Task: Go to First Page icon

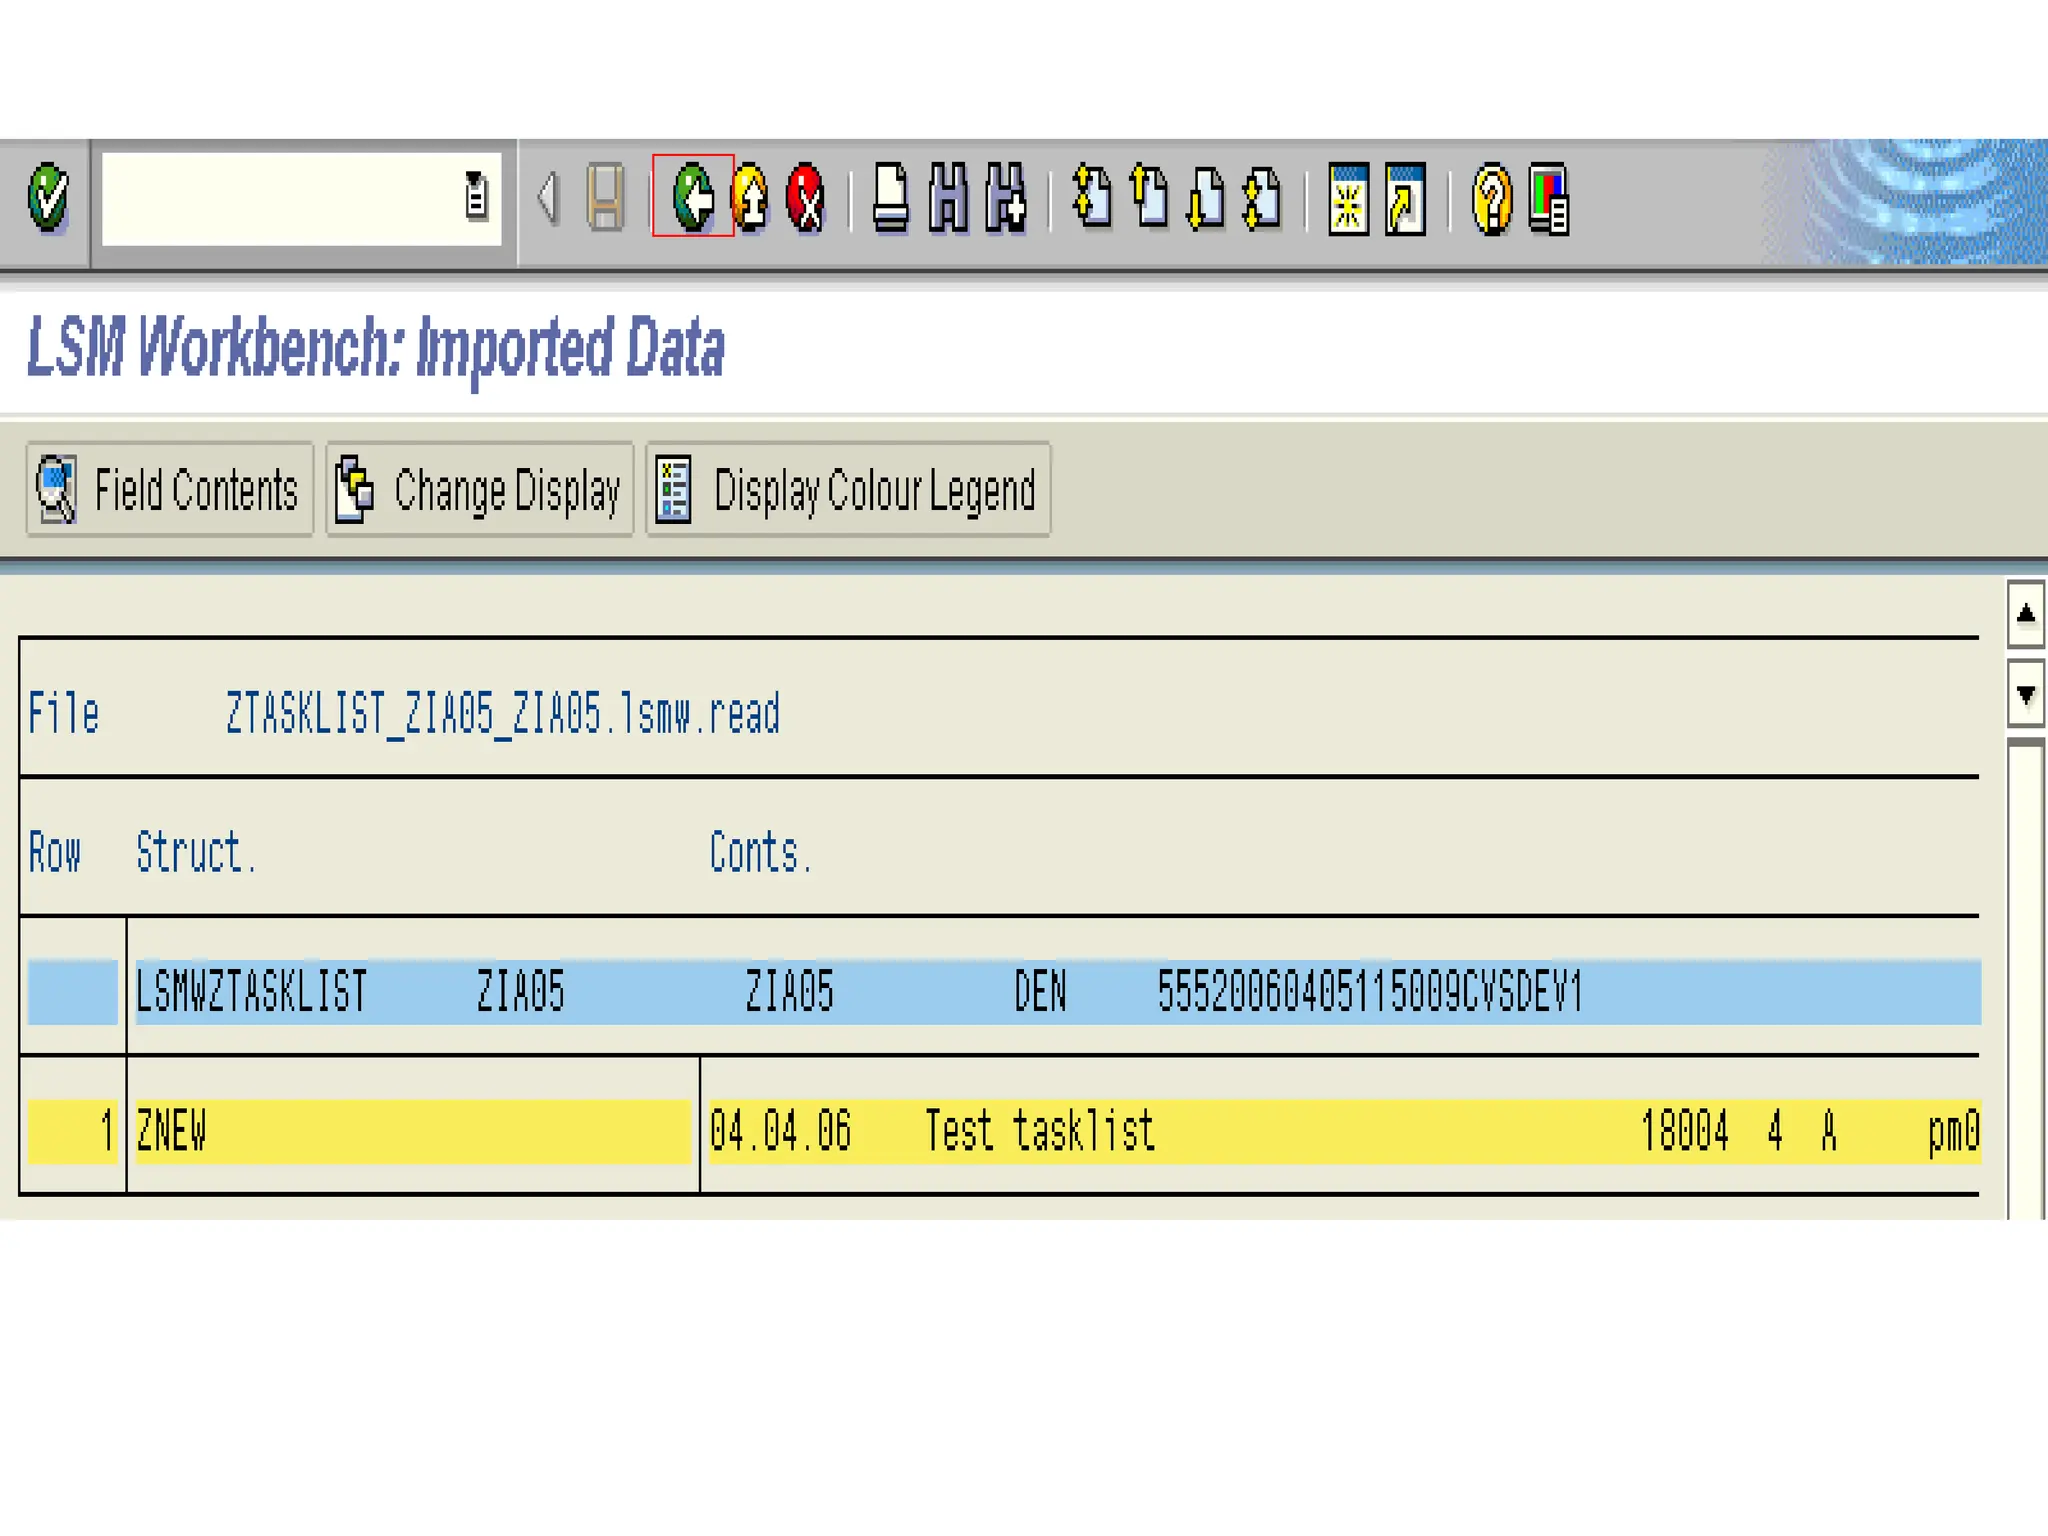Action: coord(1092,197)
